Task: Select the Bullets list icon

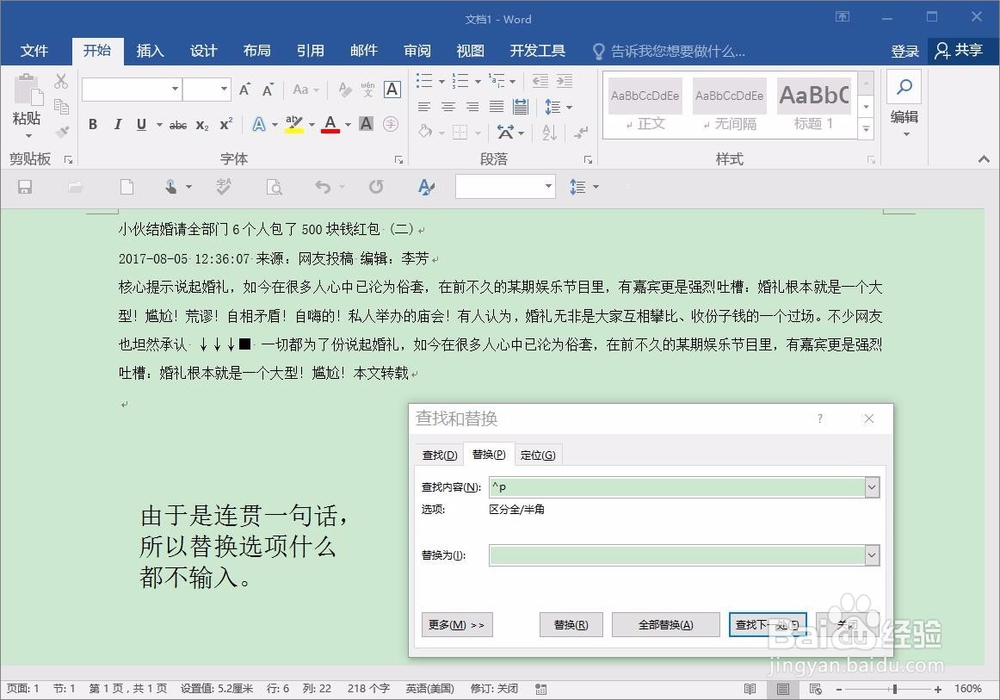Action: point(424,82)
